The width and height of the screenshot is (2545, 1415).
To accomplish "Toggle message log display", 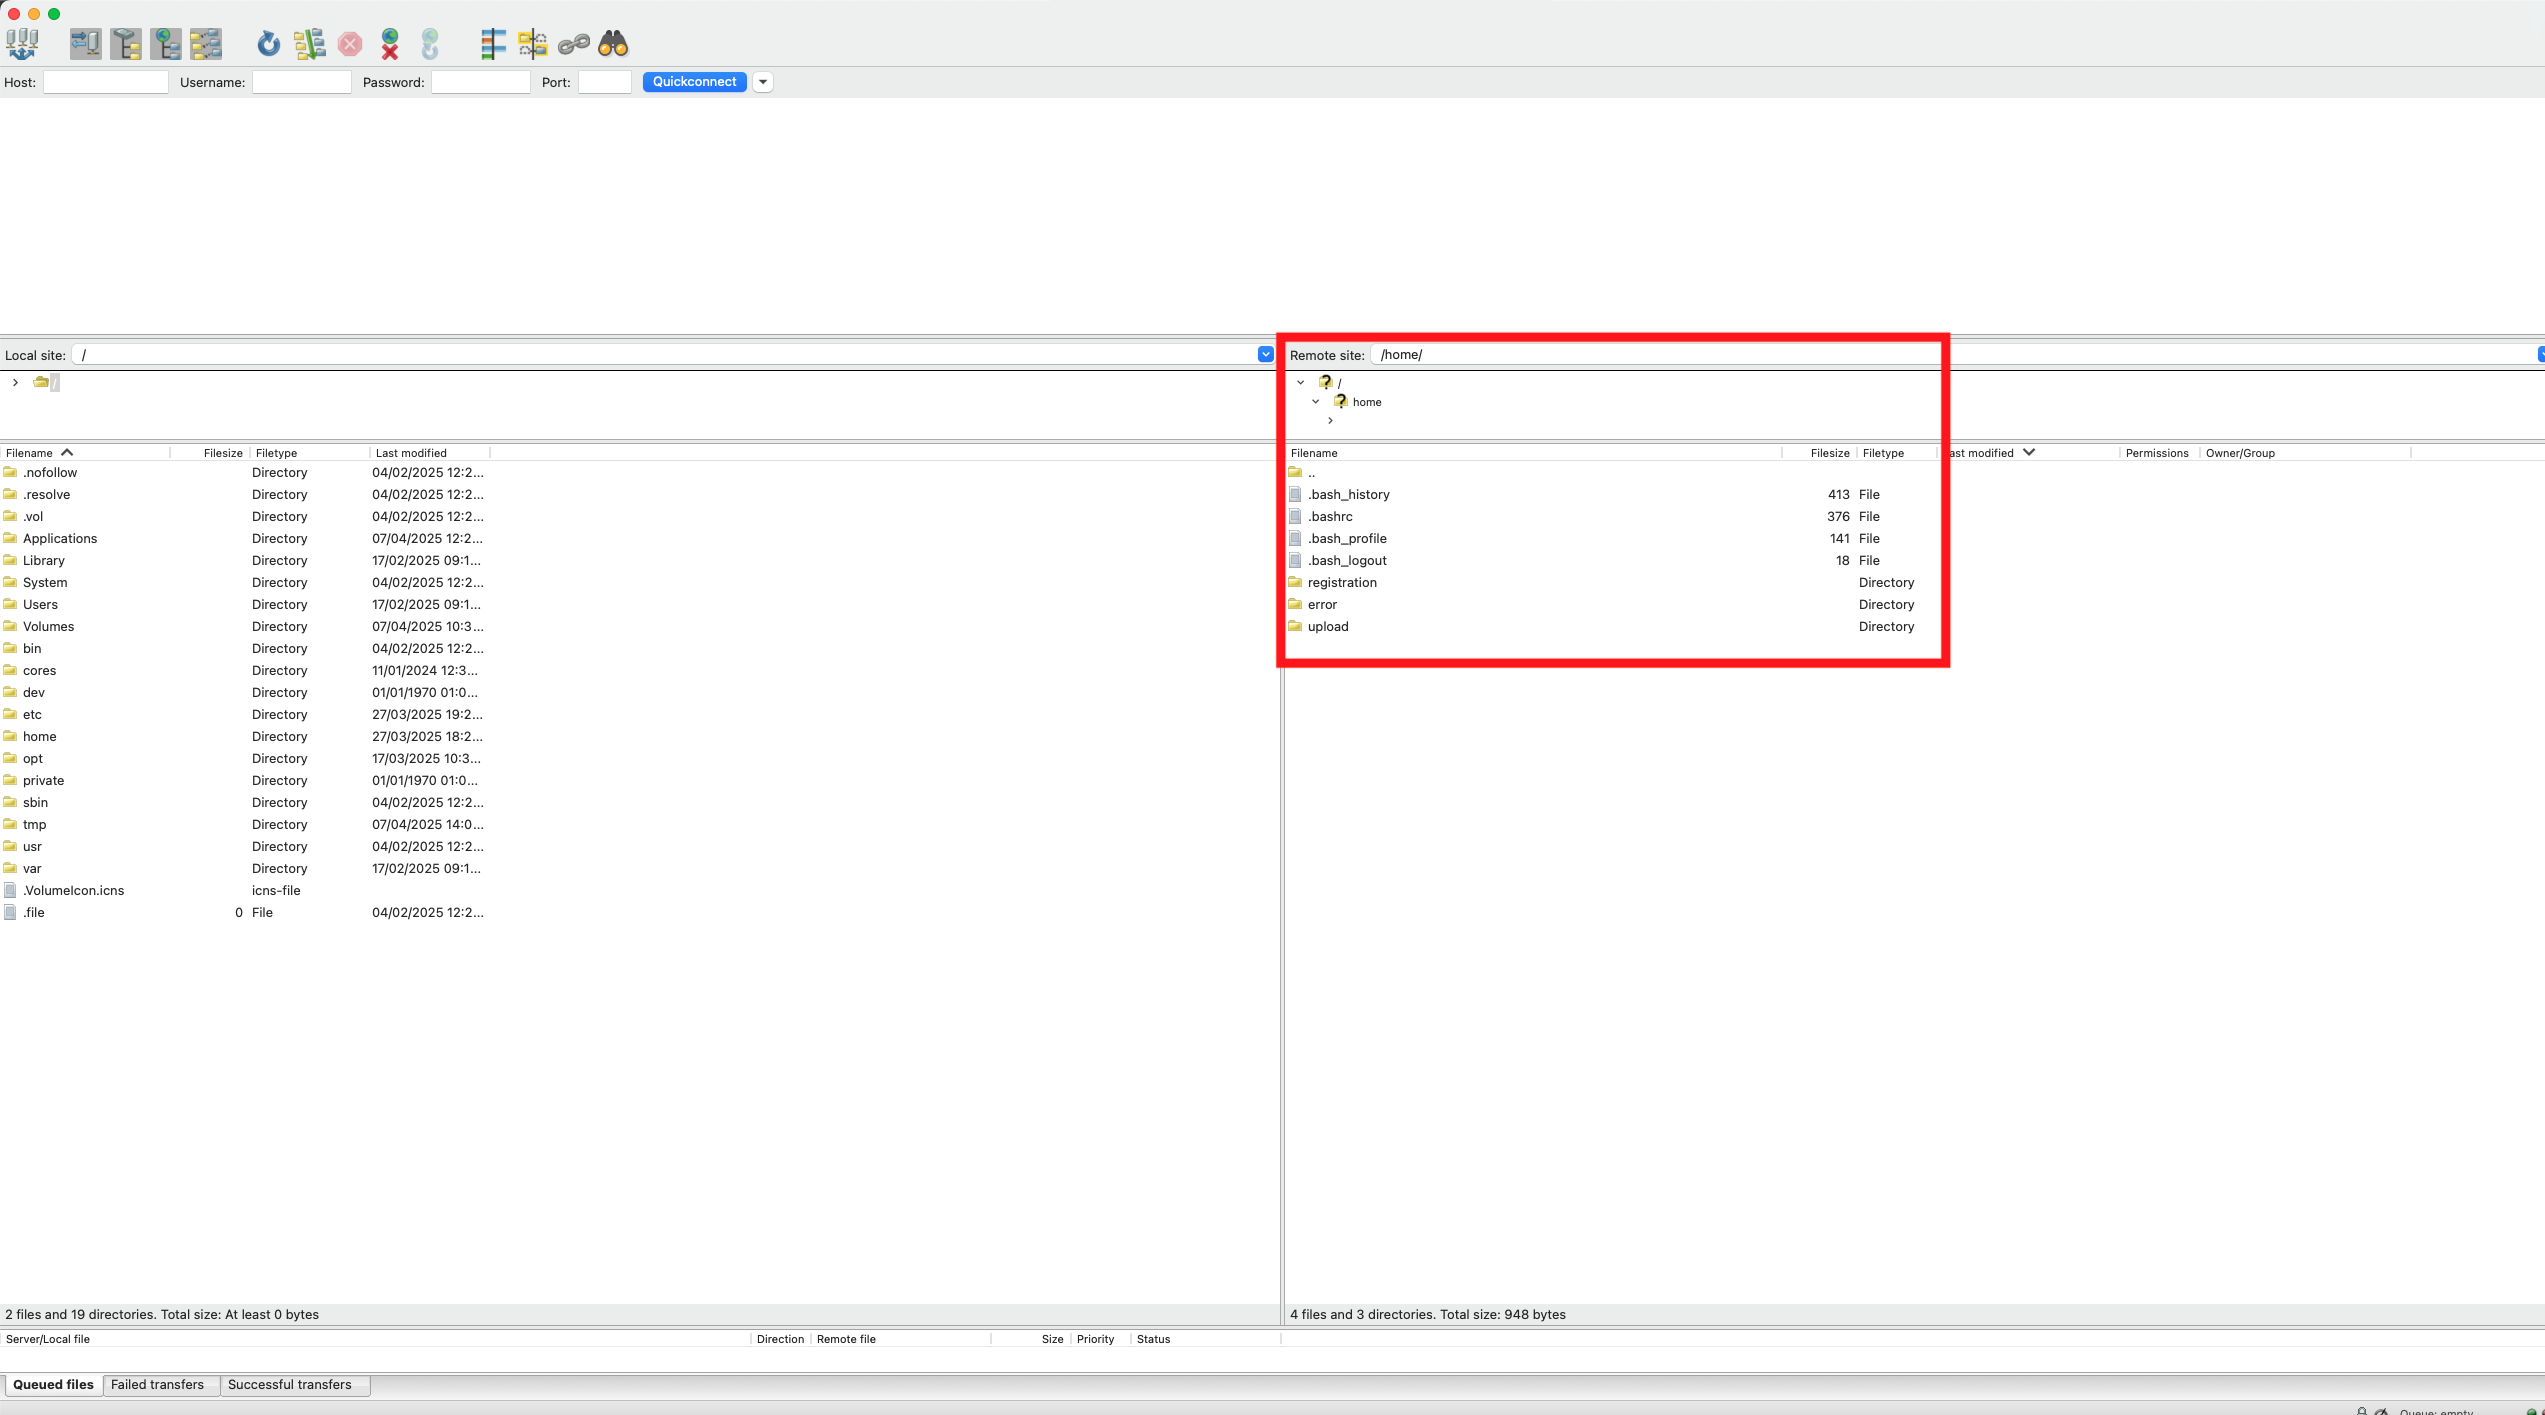I will click(x=85, y=44).
